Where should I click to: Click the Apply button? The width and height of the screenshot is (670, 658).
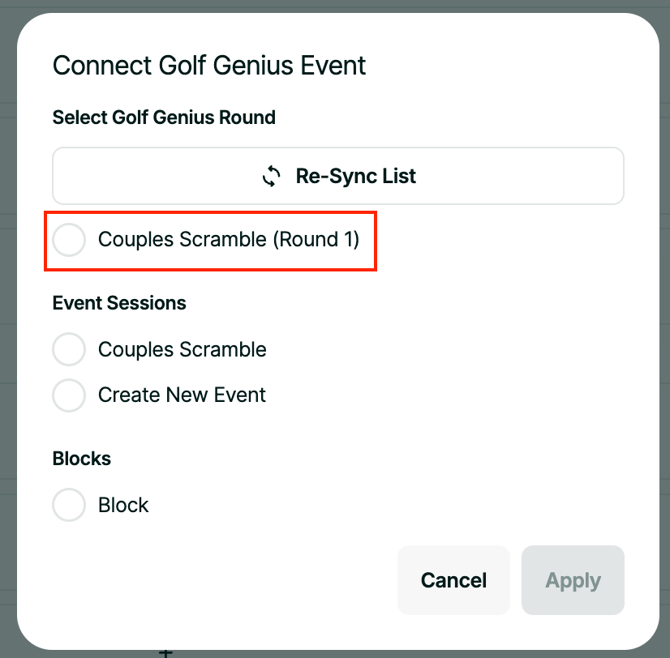coord(573,580)
